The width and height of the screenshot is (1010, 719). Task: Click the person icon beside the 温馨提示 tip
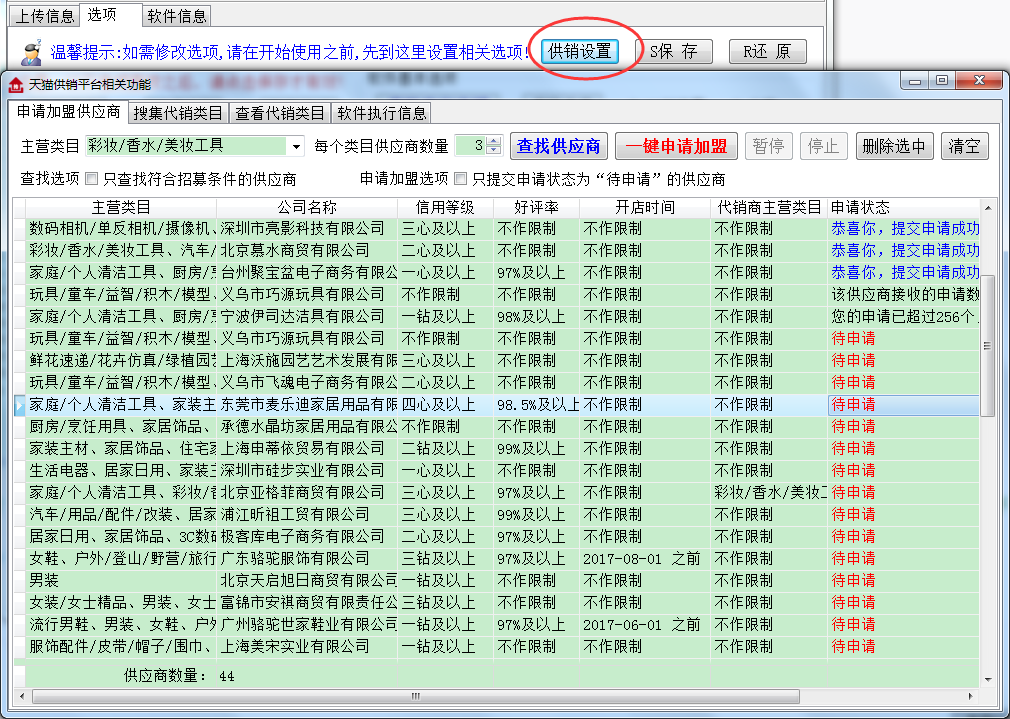[x=31, y=51]
